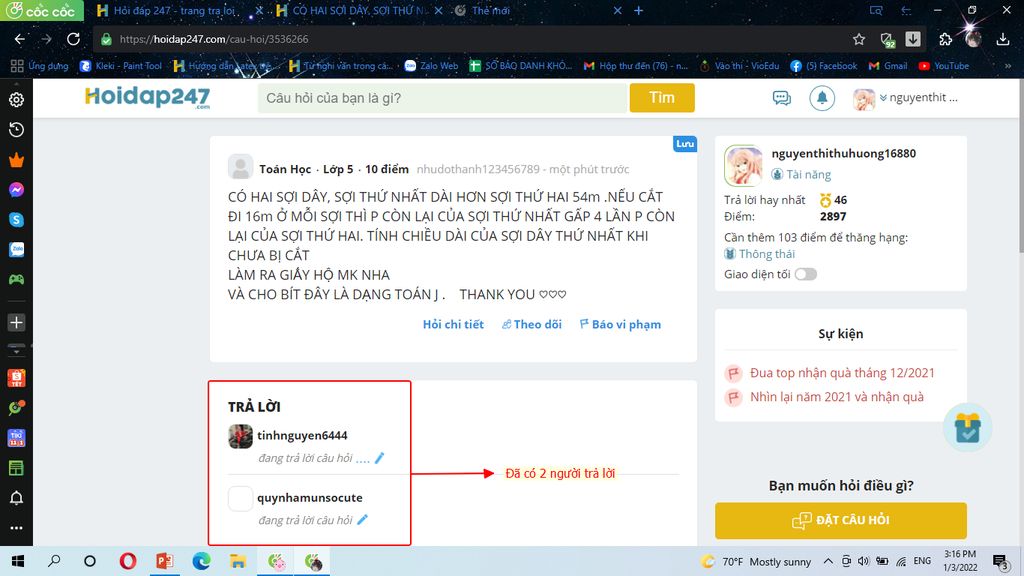The image size is (1024, 576).
Task: Open Skype from the browser sidebar
Action: [16, 220]
